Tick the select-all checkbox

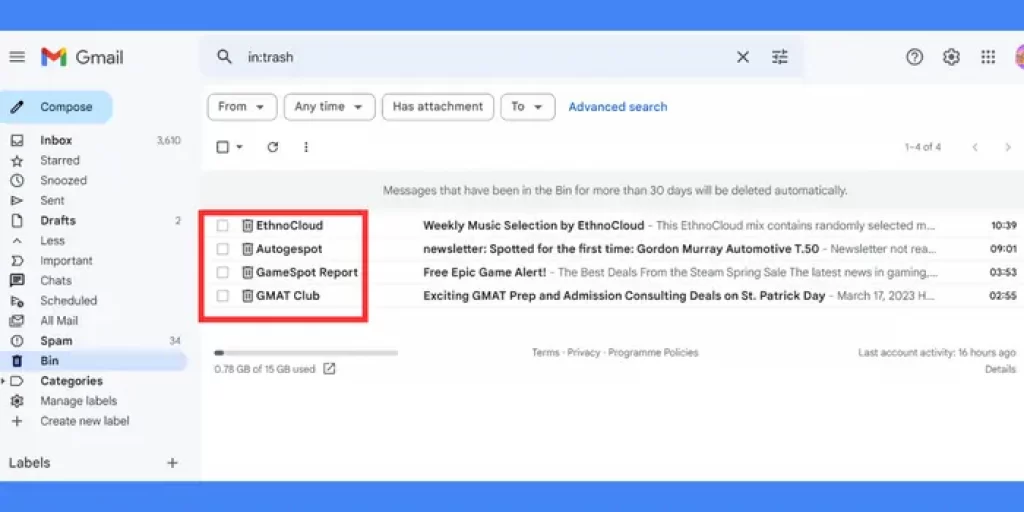223,147
